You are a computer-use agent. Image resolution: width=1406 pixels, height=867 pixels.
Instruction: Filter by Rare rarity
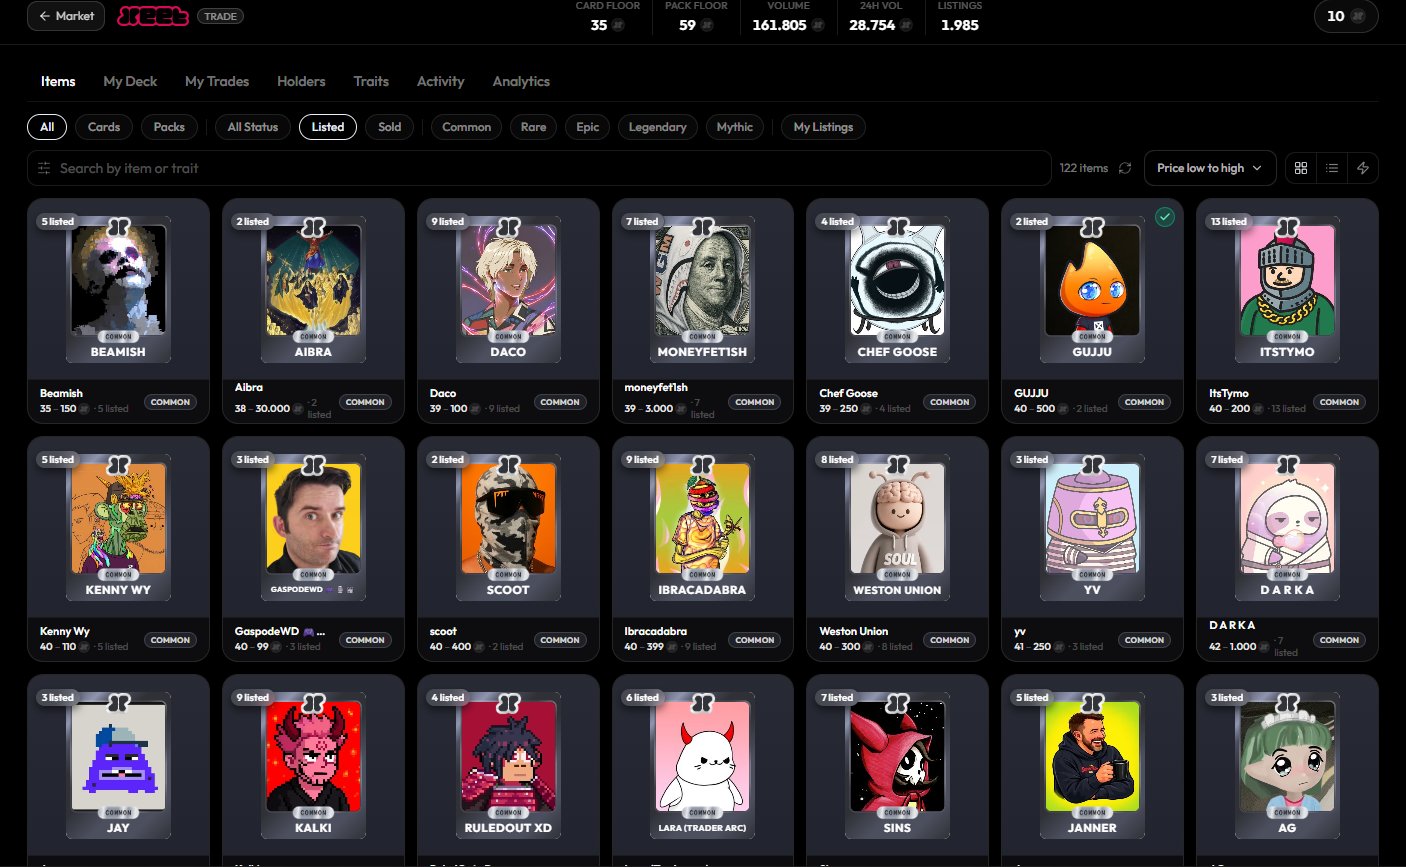[534, 127]
